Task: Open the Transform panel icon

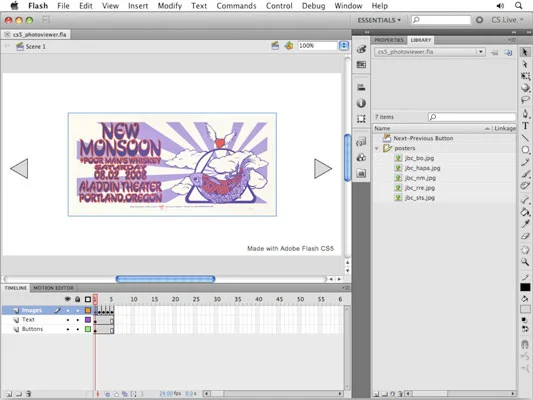Action: click(361, 119)
